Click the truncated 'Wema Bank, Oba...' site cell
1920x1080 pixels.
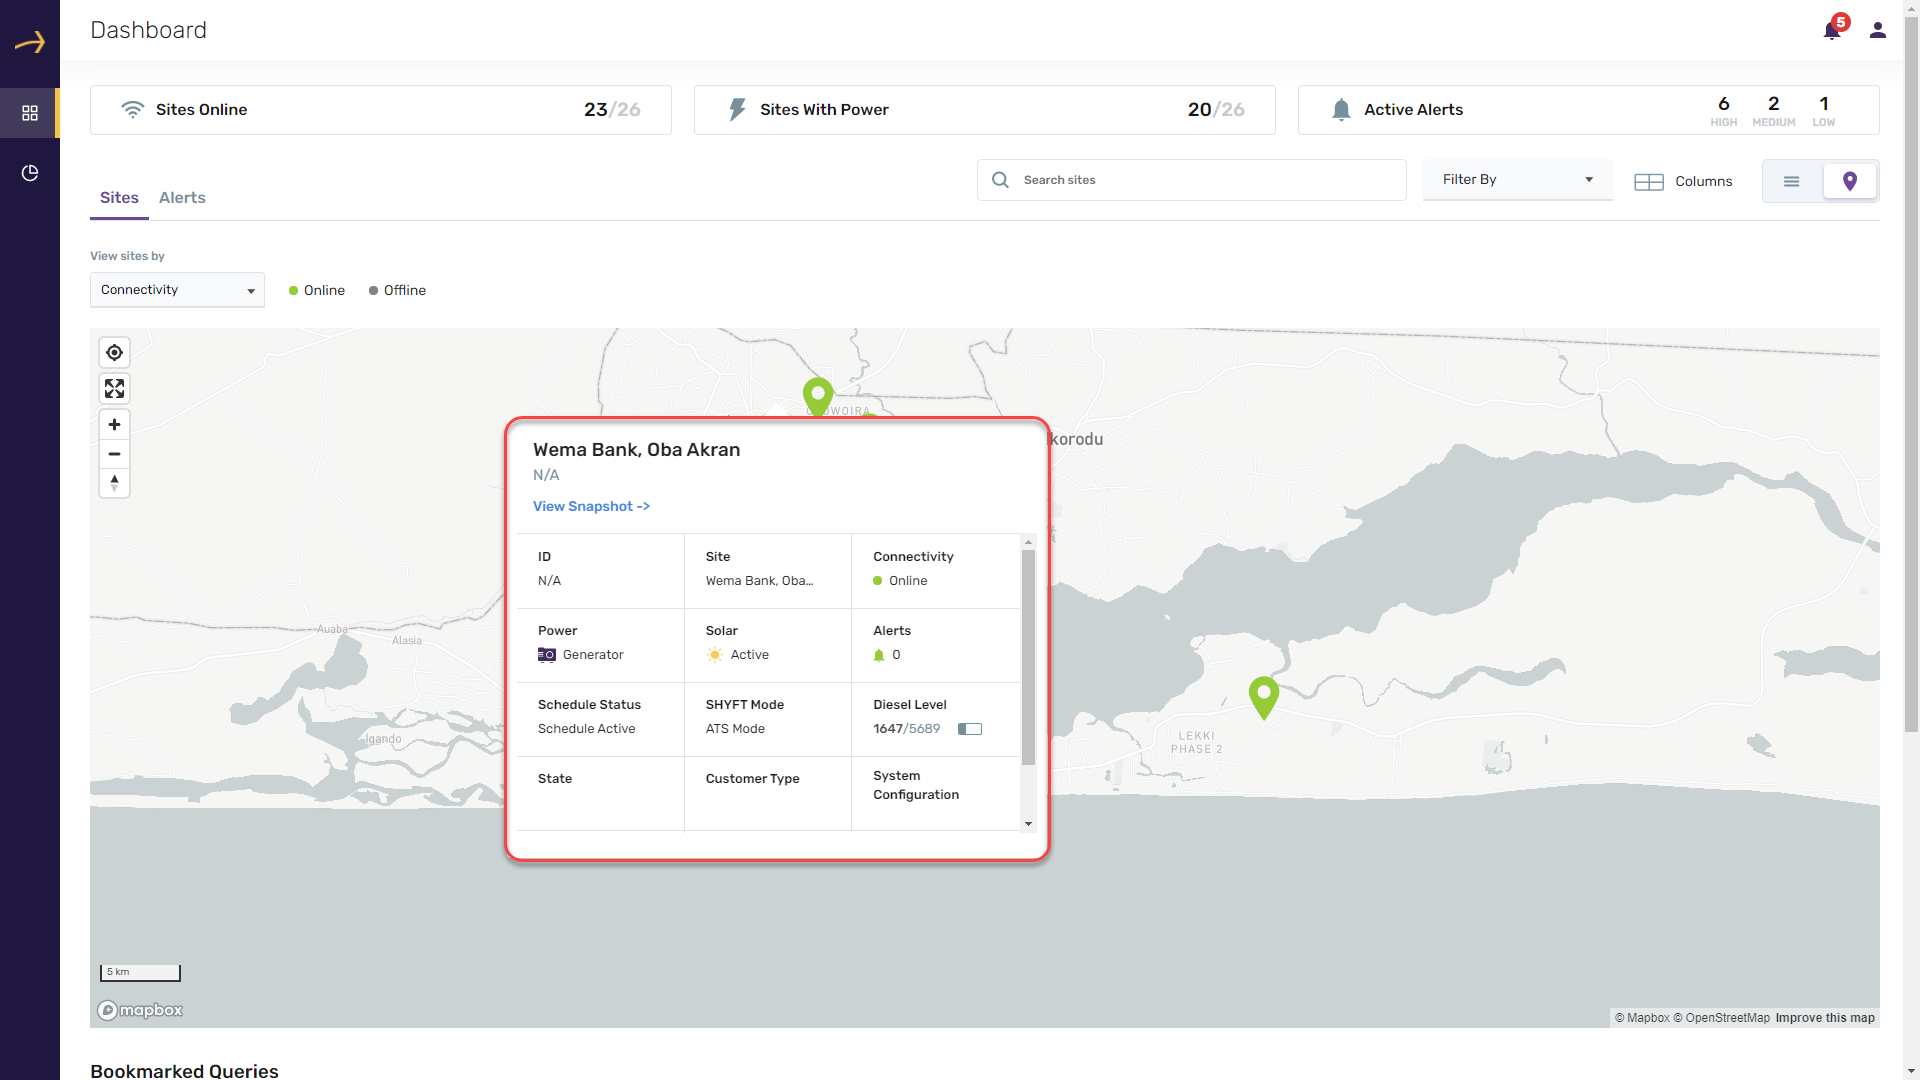pos(759,581)
